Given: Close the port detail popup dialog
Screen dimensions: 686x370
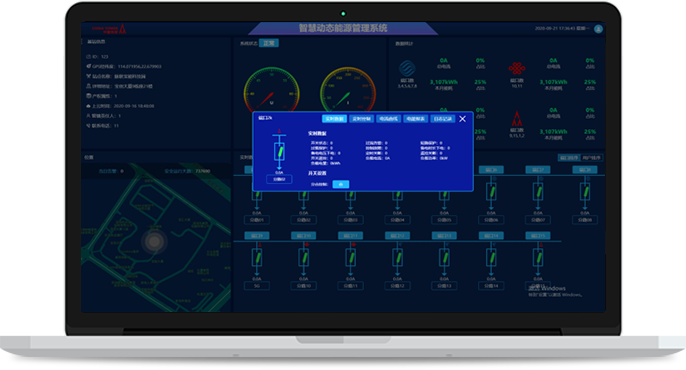Looking at the screenshot, I should [x=462, y=119].
